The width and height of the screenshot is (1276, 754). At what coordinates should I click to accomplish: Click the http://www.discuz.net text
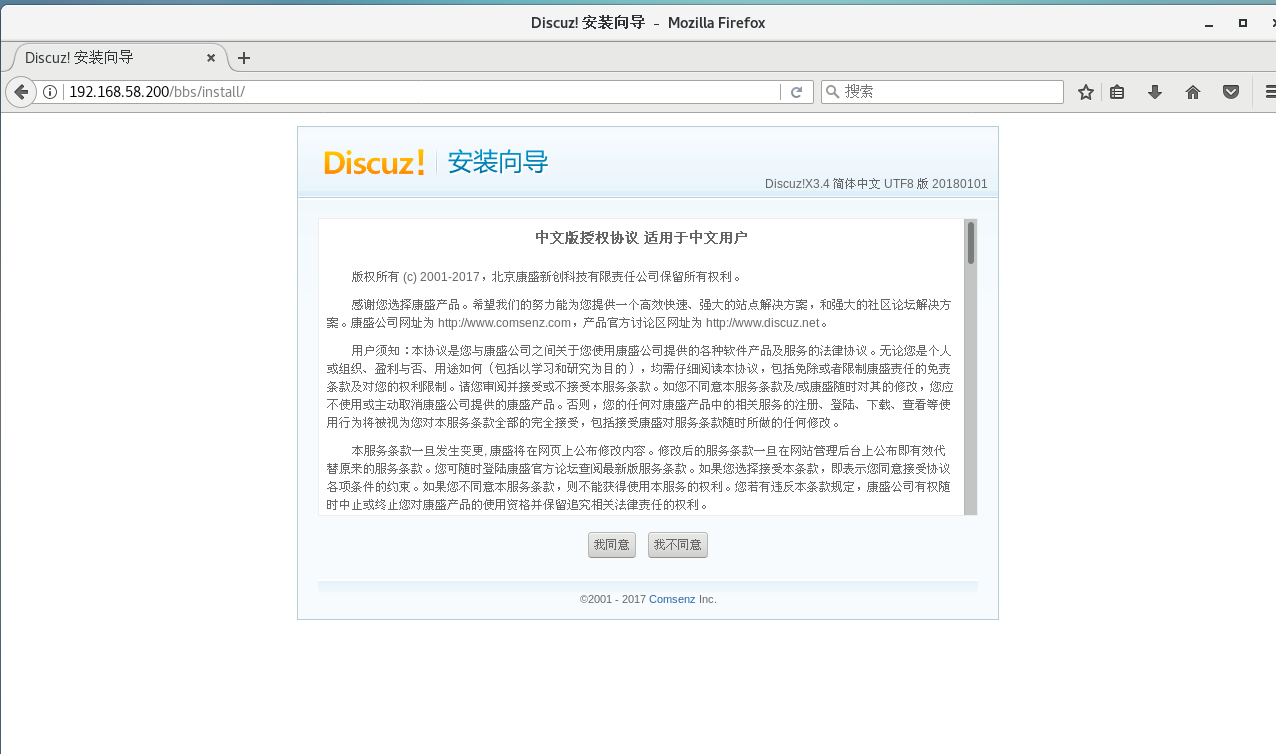pyautogui.click(x=762, y=323)
